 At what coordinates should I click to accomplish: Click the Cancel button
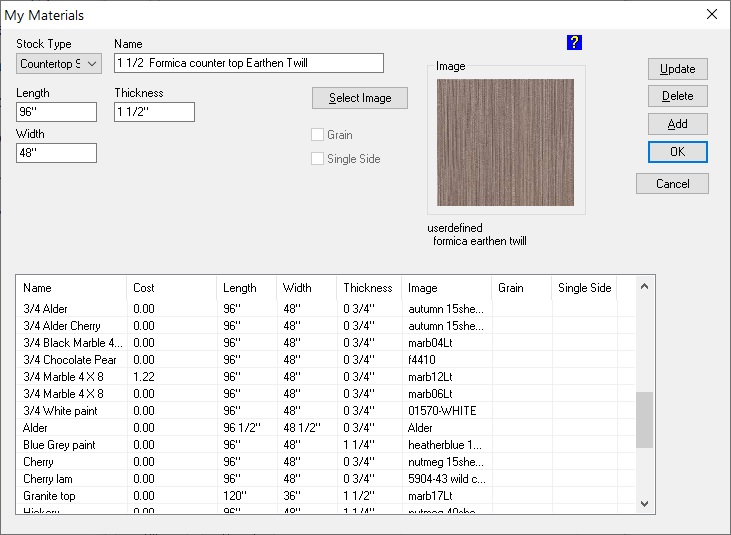(x=672, y=184)
